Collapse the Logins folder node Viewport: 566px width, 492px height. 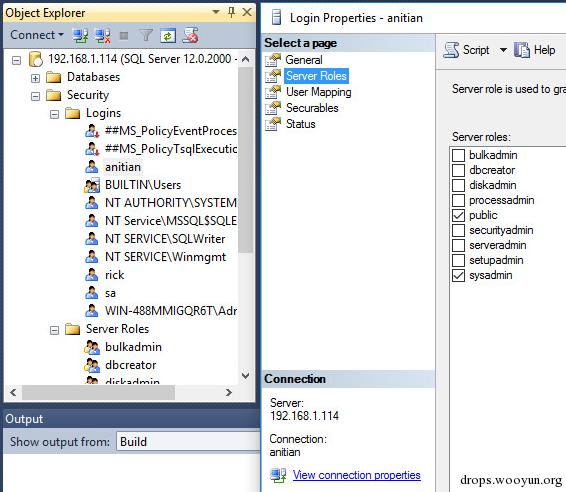pyautogui.click(x=54, y=114)
